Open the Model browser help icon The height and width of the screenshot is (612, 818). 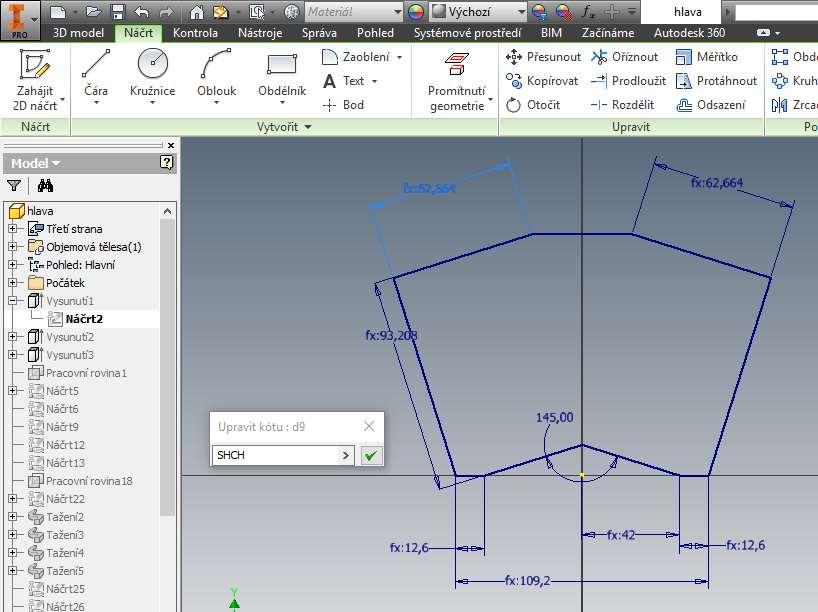coord(166,163)
